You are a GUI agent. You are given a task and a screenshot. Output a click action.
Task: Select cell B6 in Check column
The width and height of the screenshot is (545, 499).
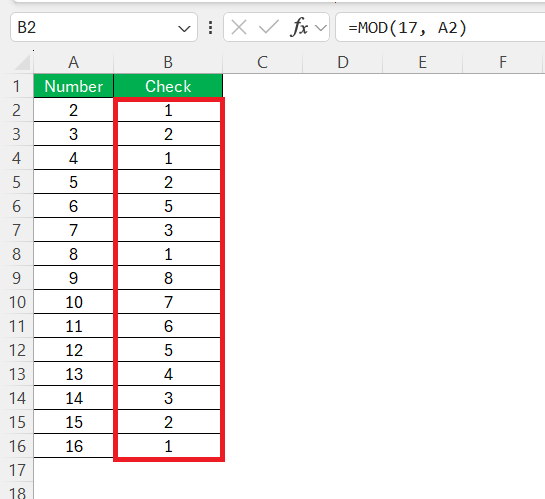pyautogui.click(x=168, y=206)
